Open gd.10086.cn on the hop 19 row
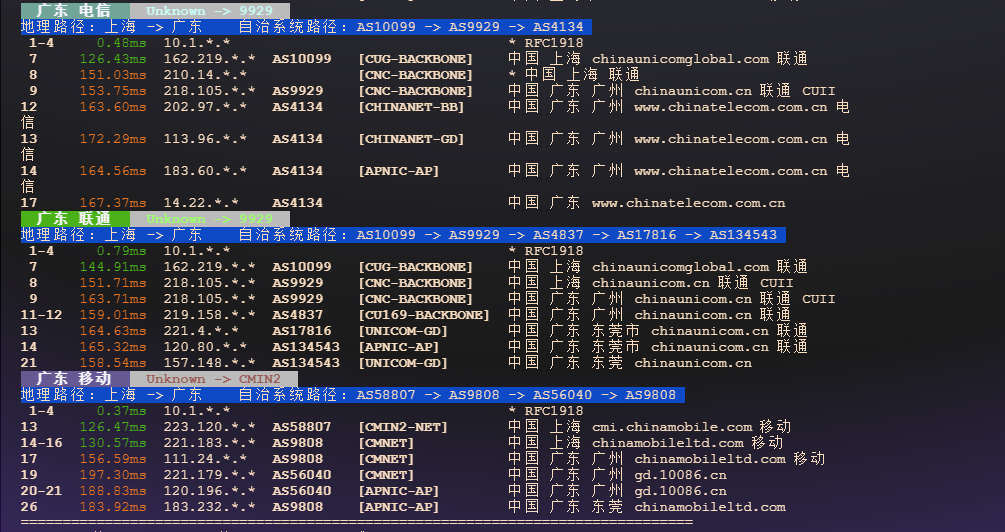Screen dimensions: 1005x532 pos(680,475)
